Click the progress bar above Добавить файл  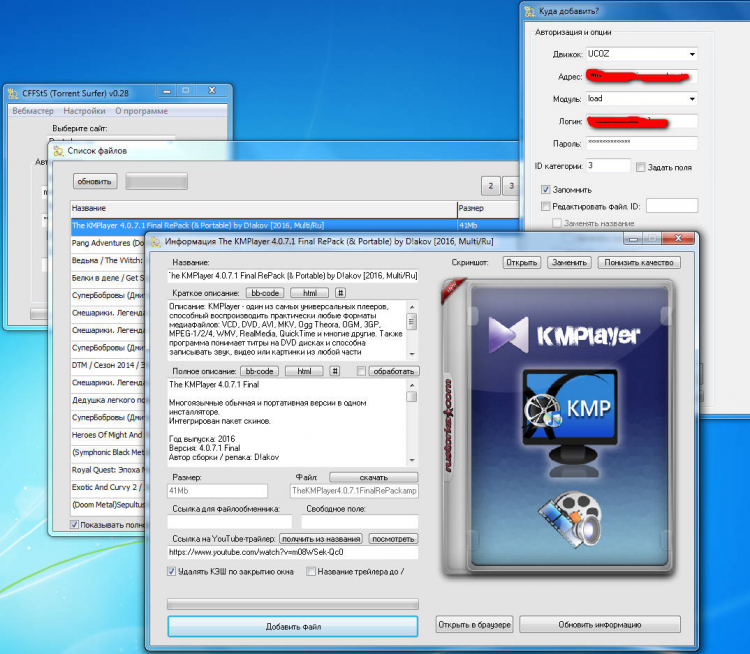click(x=293, y=604)
